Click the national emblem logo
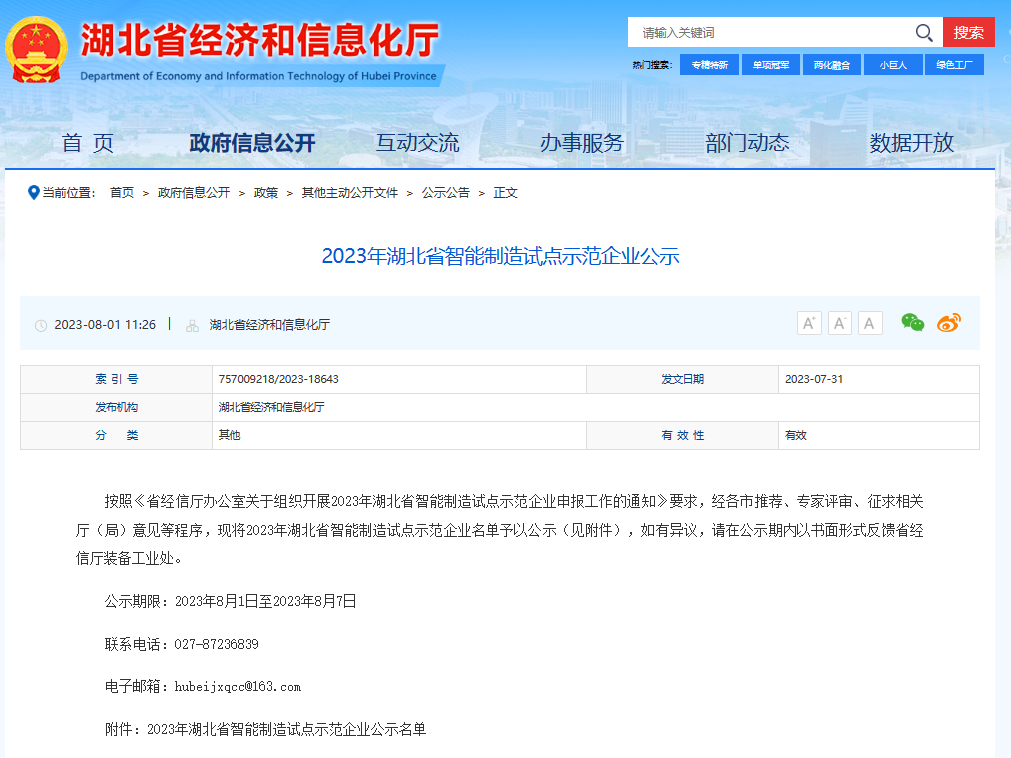The width and height of the screenshot is (1011, 758). [x=37, y=49]
